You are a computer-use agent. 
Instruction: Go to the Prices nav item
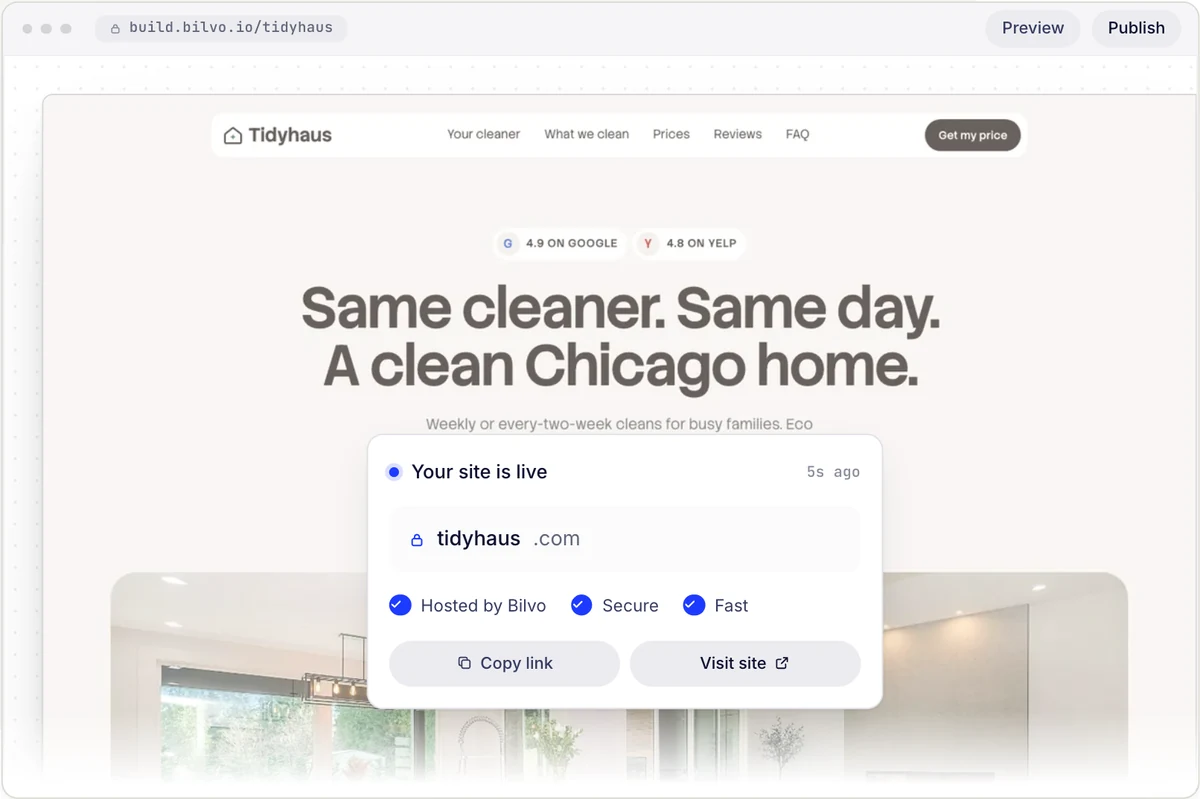[671, 134]
